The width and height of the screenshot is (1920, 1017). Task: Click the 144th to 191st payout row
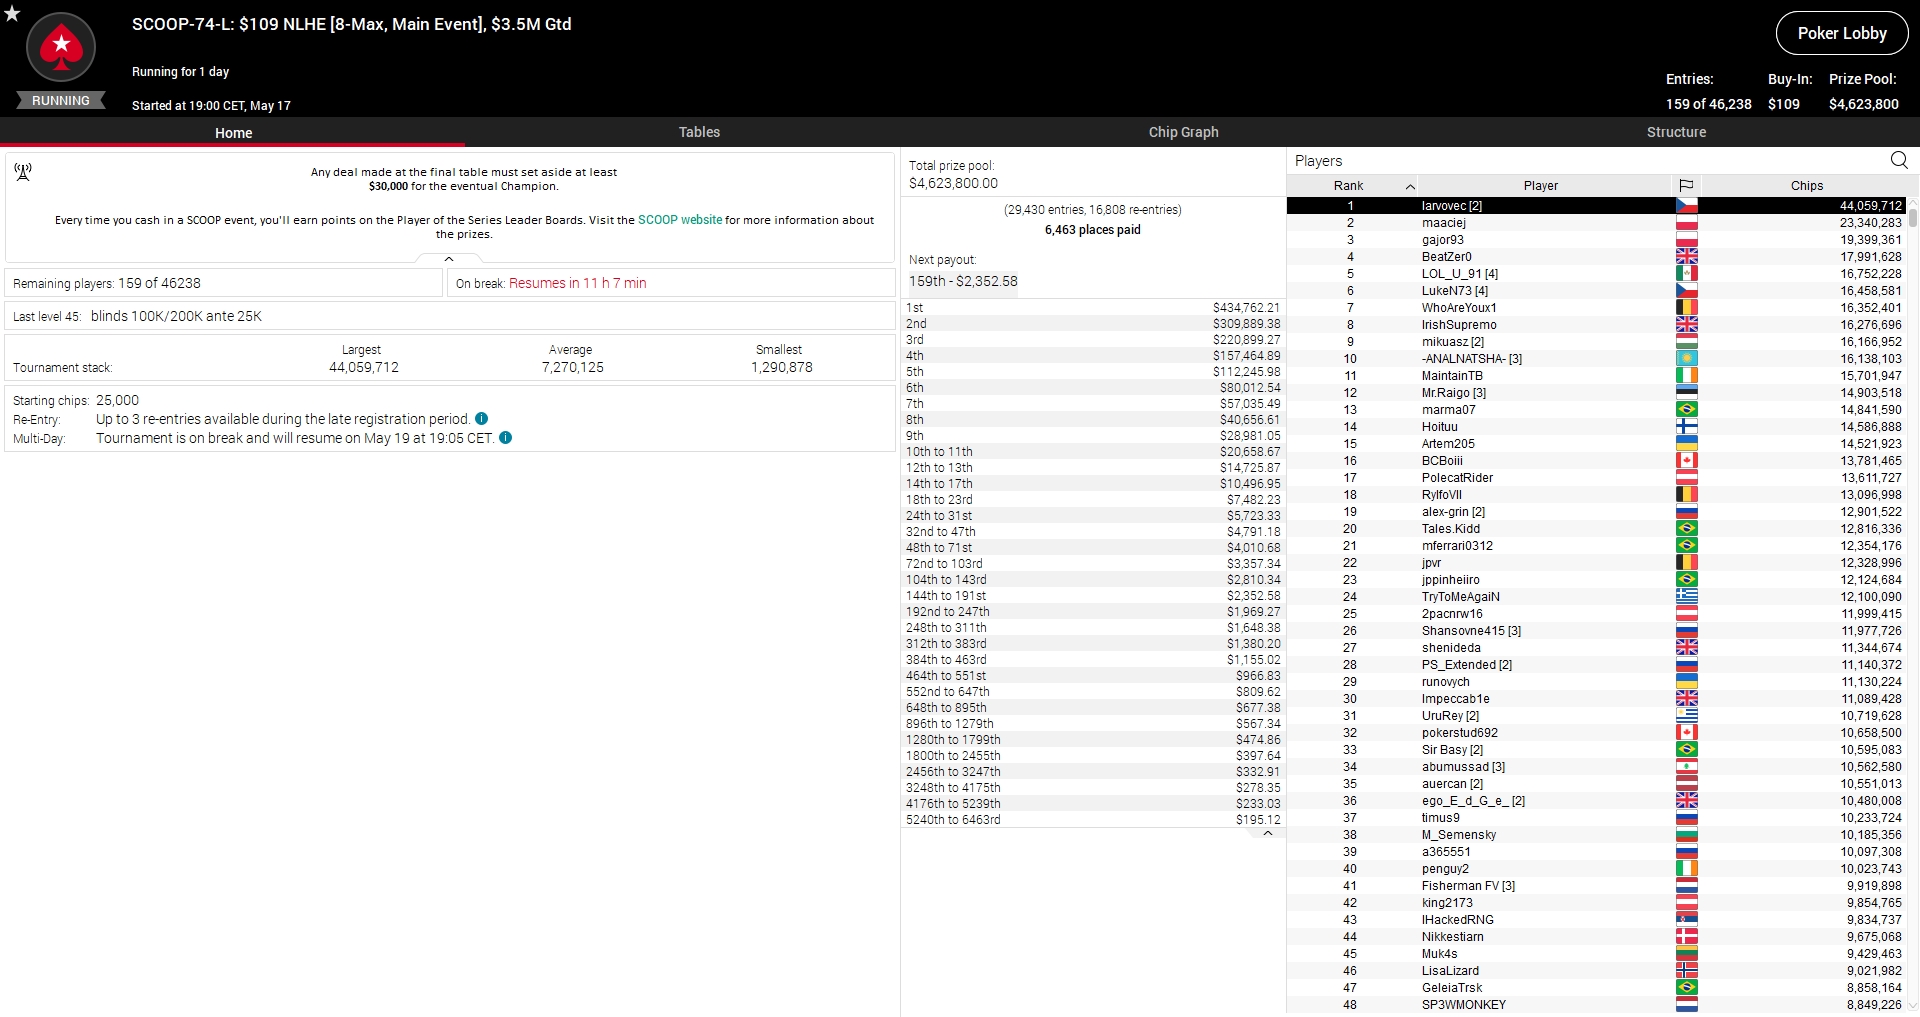click(1093, 596)
